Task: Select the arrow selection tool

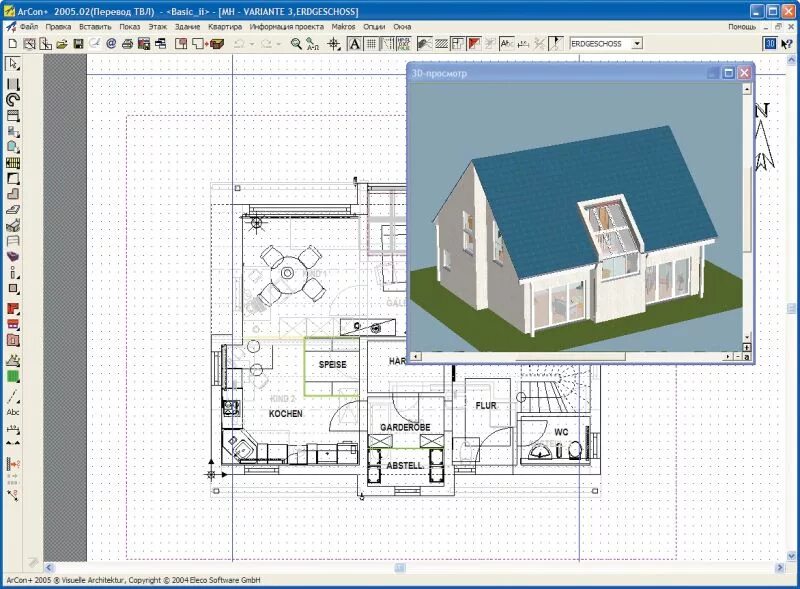Action: tap(13, 64)
